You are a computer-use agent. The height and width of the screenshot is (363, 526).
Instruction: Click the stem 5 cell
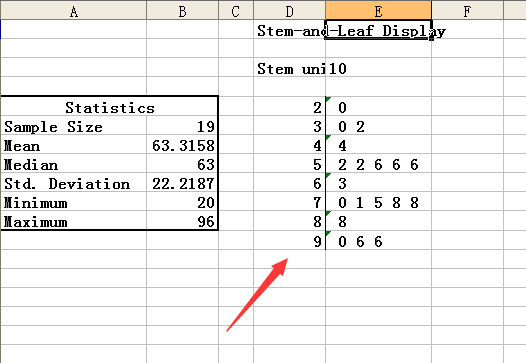point(290,164)
